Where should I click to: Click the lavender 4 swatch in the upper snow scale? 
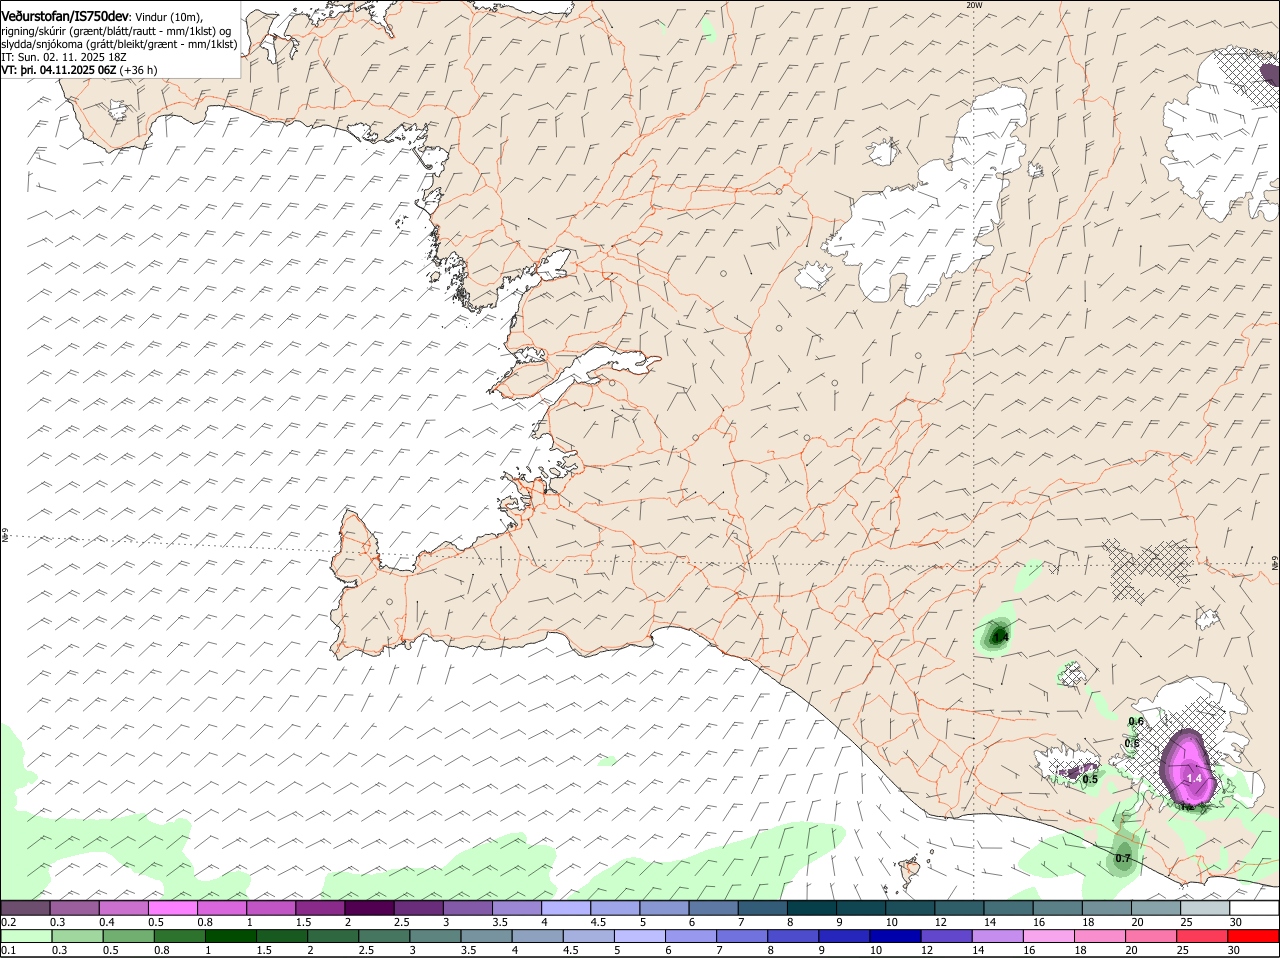click(566, 907)
